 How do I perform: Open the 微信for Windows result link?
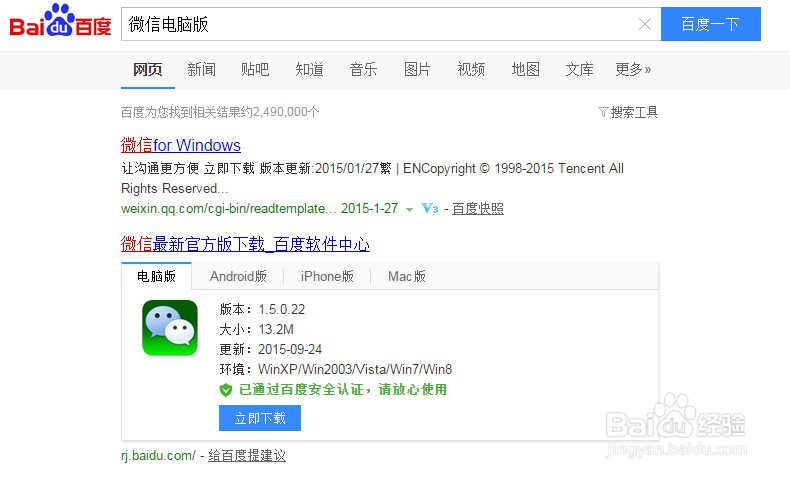[181, 145]
